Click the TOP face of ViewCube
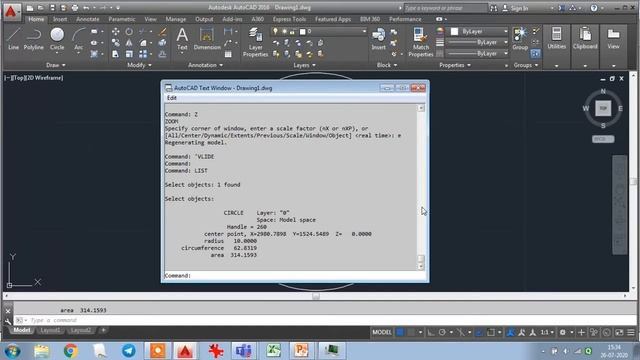The height and width of the screenshot is (360, 640). click(x=603, y=108)
